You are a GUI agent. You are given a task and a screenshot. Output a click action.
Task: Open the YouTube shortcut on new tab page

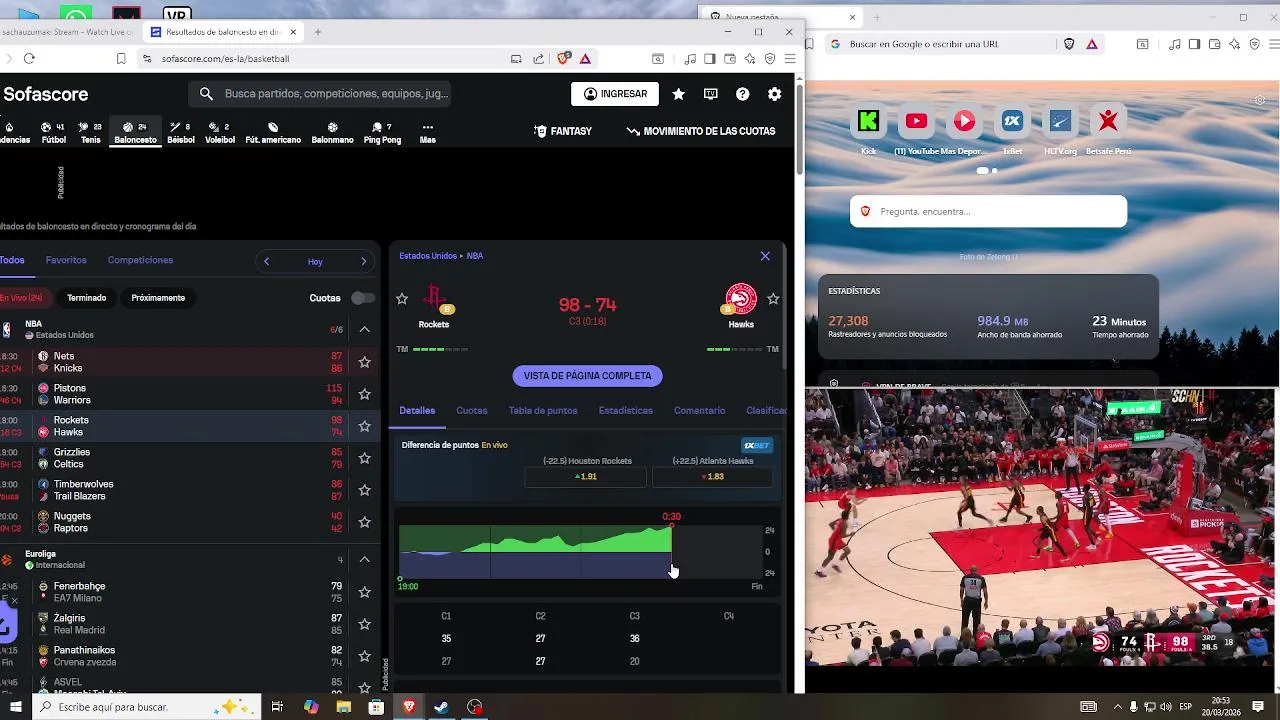pyautogui.click(x=916, y=121)
